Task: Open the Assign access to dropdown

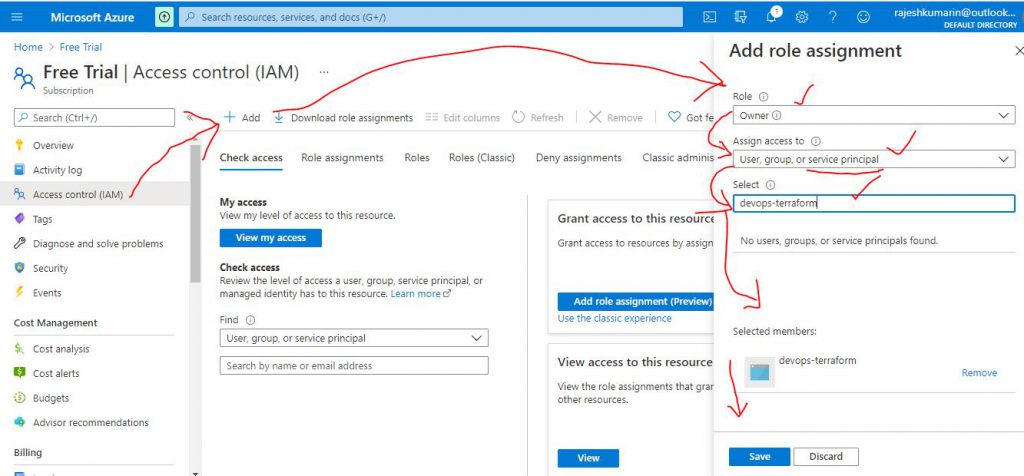Action: pyautogui.click(x=873, y=159)
